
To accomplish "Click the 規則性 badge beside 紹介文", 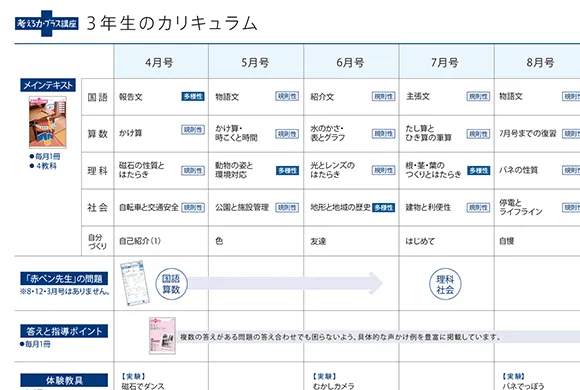I will click(383, 96).
